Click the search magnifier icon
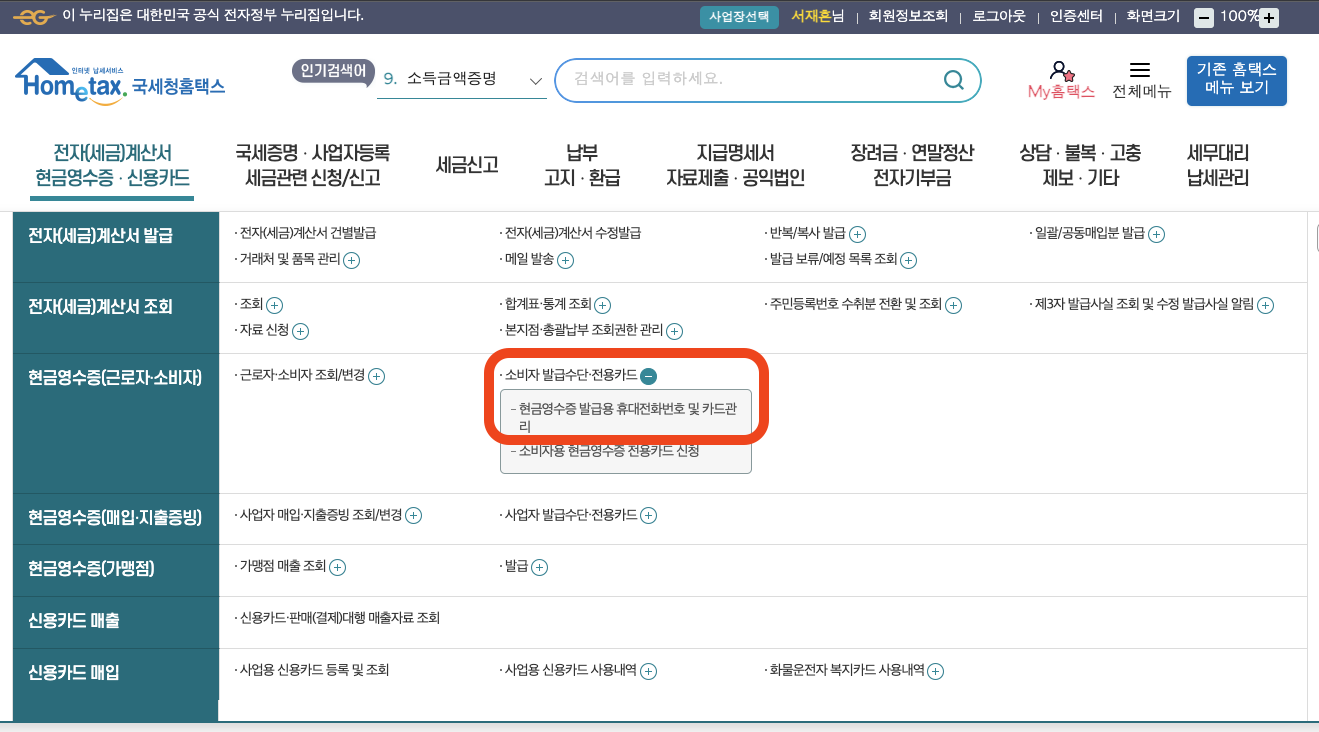 pyautogui.click(x=953, y=80)
